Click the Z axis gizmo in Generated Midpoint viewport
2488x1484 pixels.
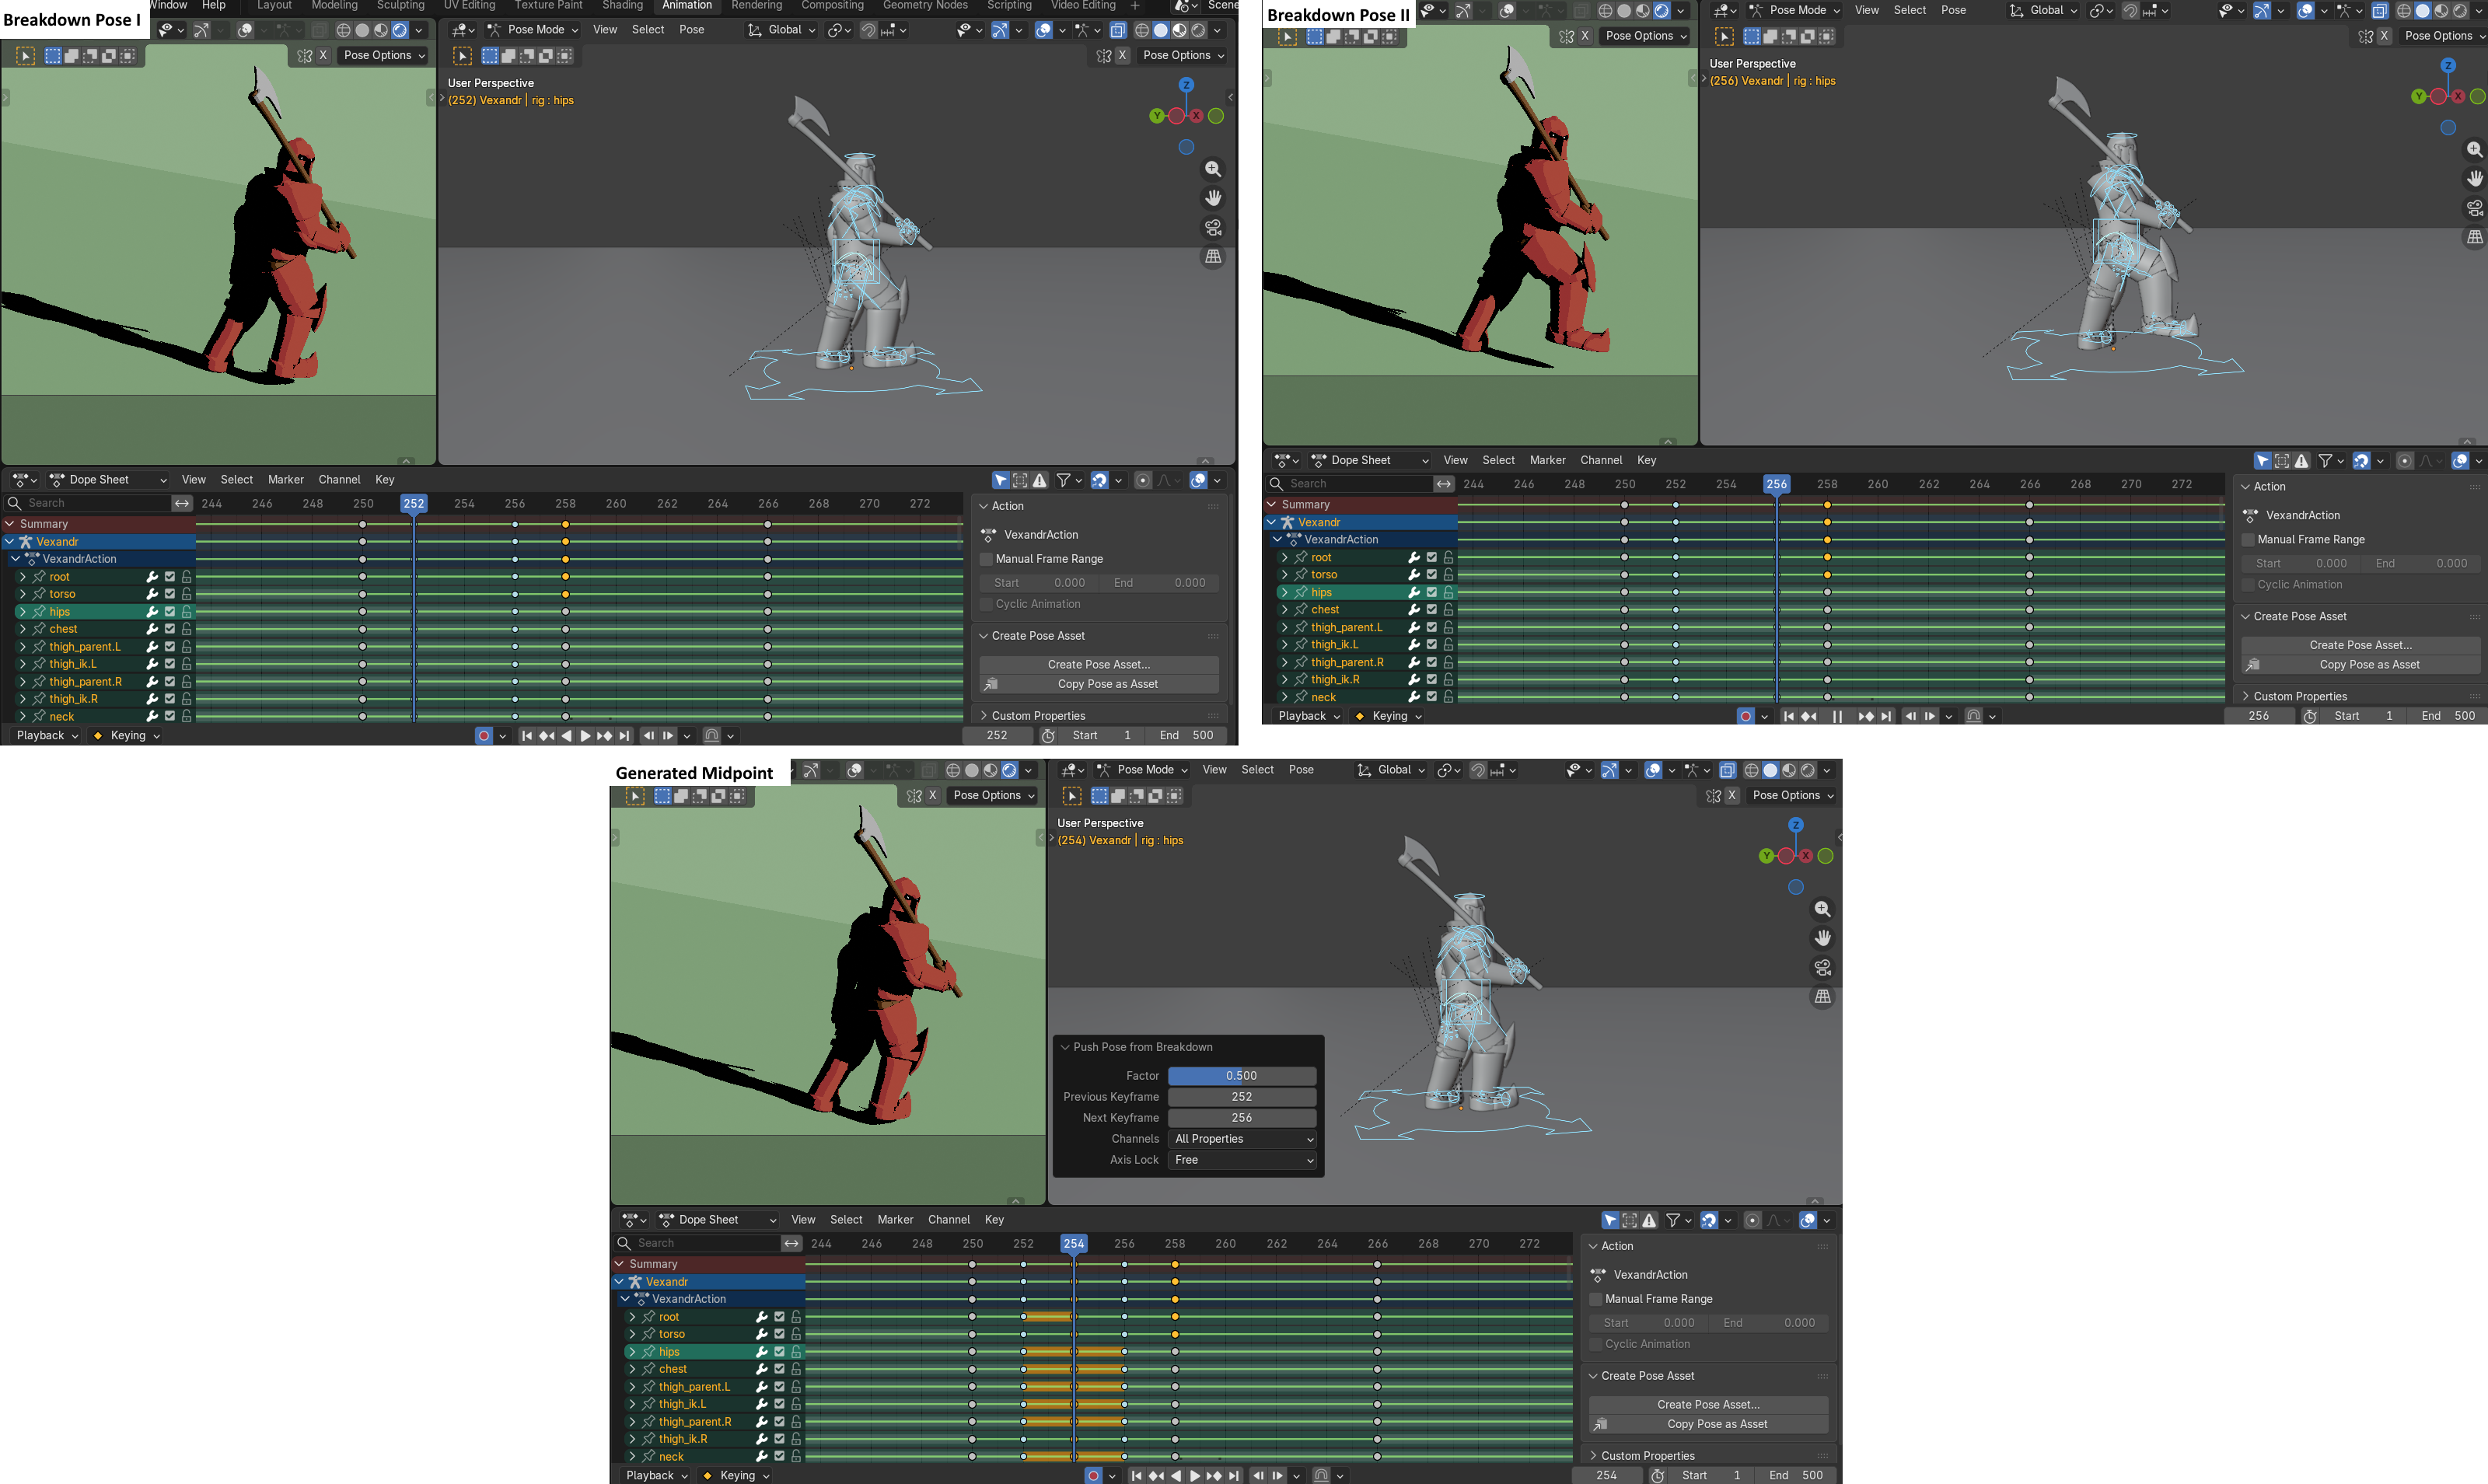(x=1796, y=825)
